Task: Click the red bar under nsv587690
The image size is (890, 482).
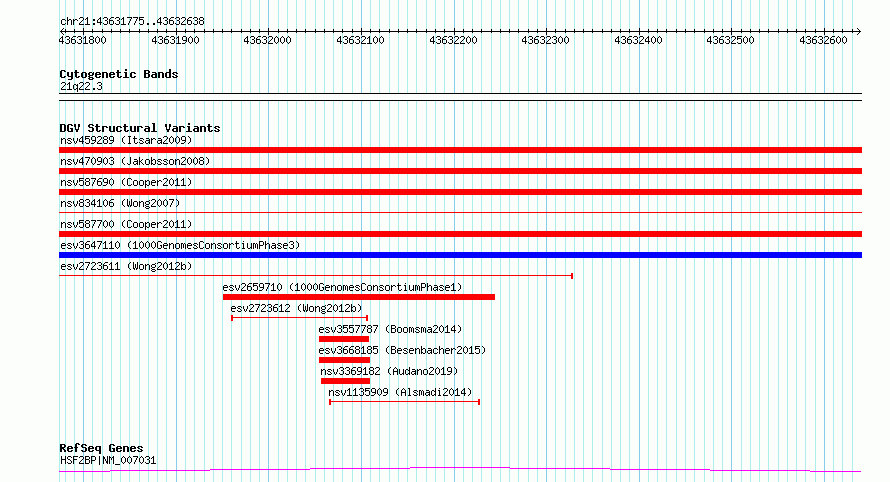Action: [x=460, y=192]
